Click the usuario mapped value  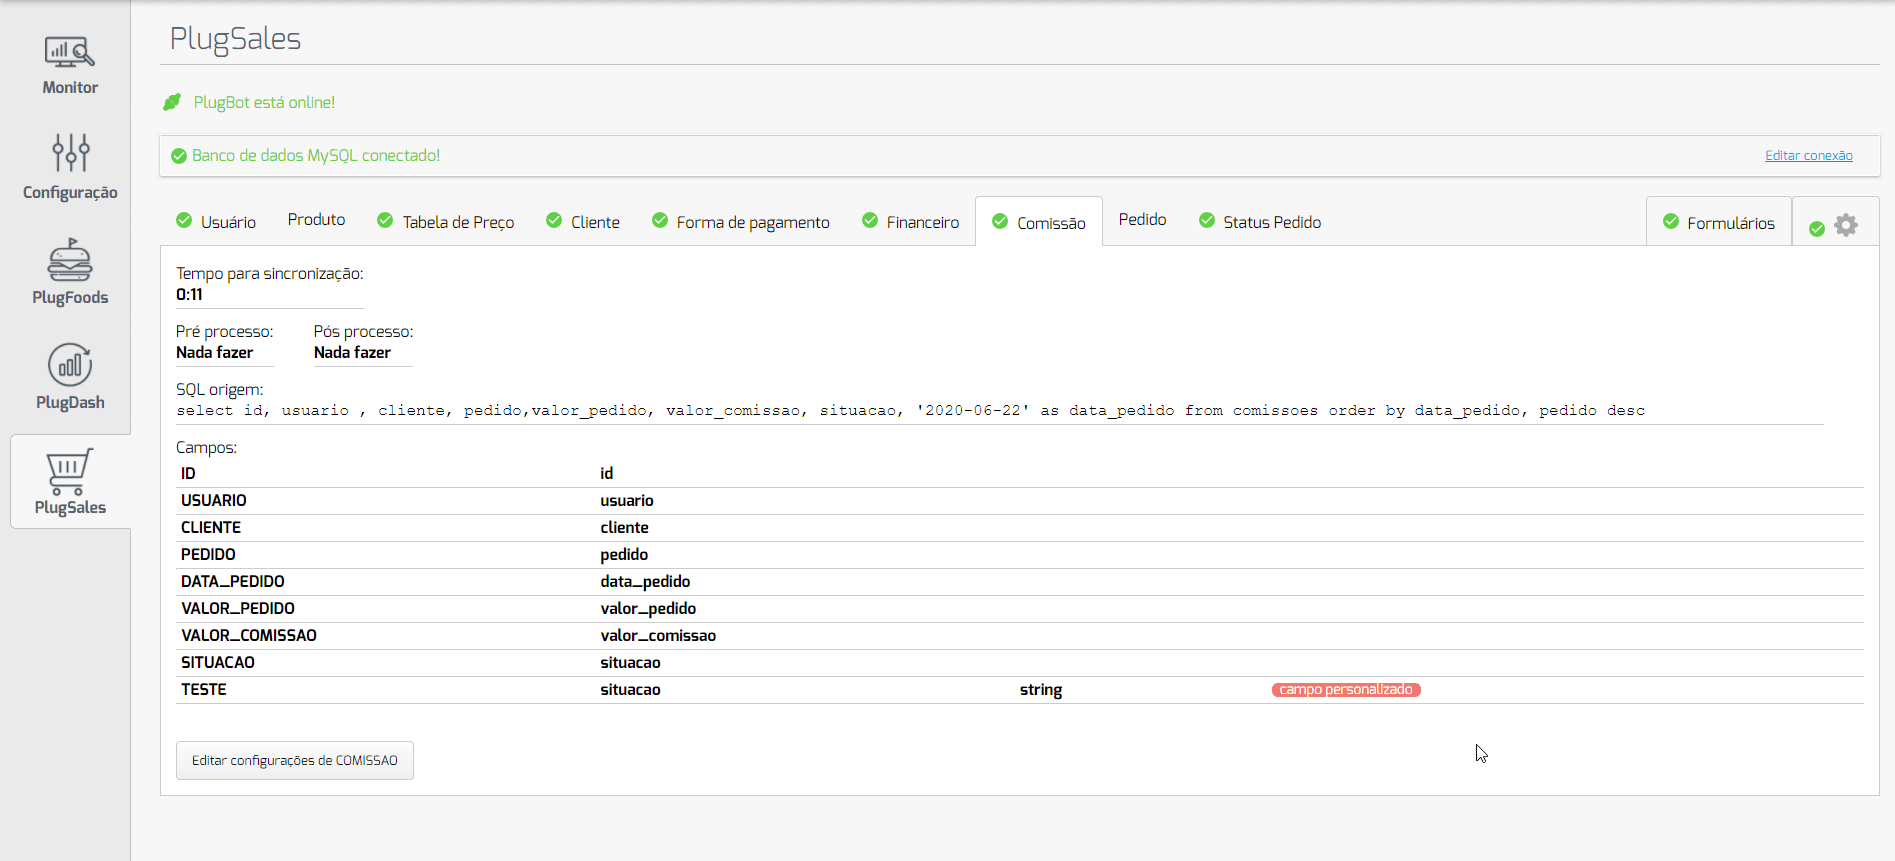click(627, 501)
